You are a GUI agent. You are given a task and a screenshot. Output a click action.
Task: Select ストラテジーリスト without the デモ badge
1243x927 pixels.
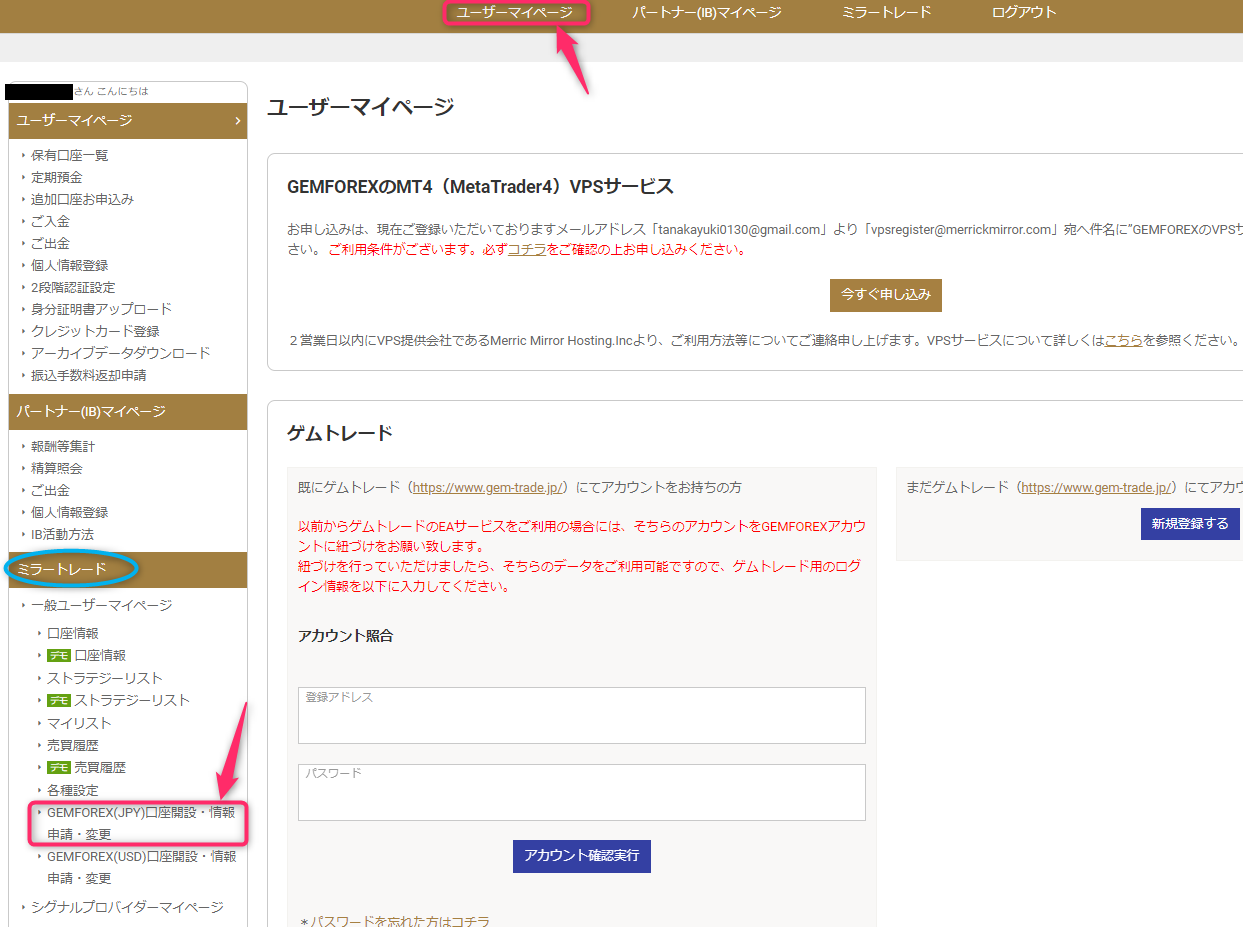(105, 678)
